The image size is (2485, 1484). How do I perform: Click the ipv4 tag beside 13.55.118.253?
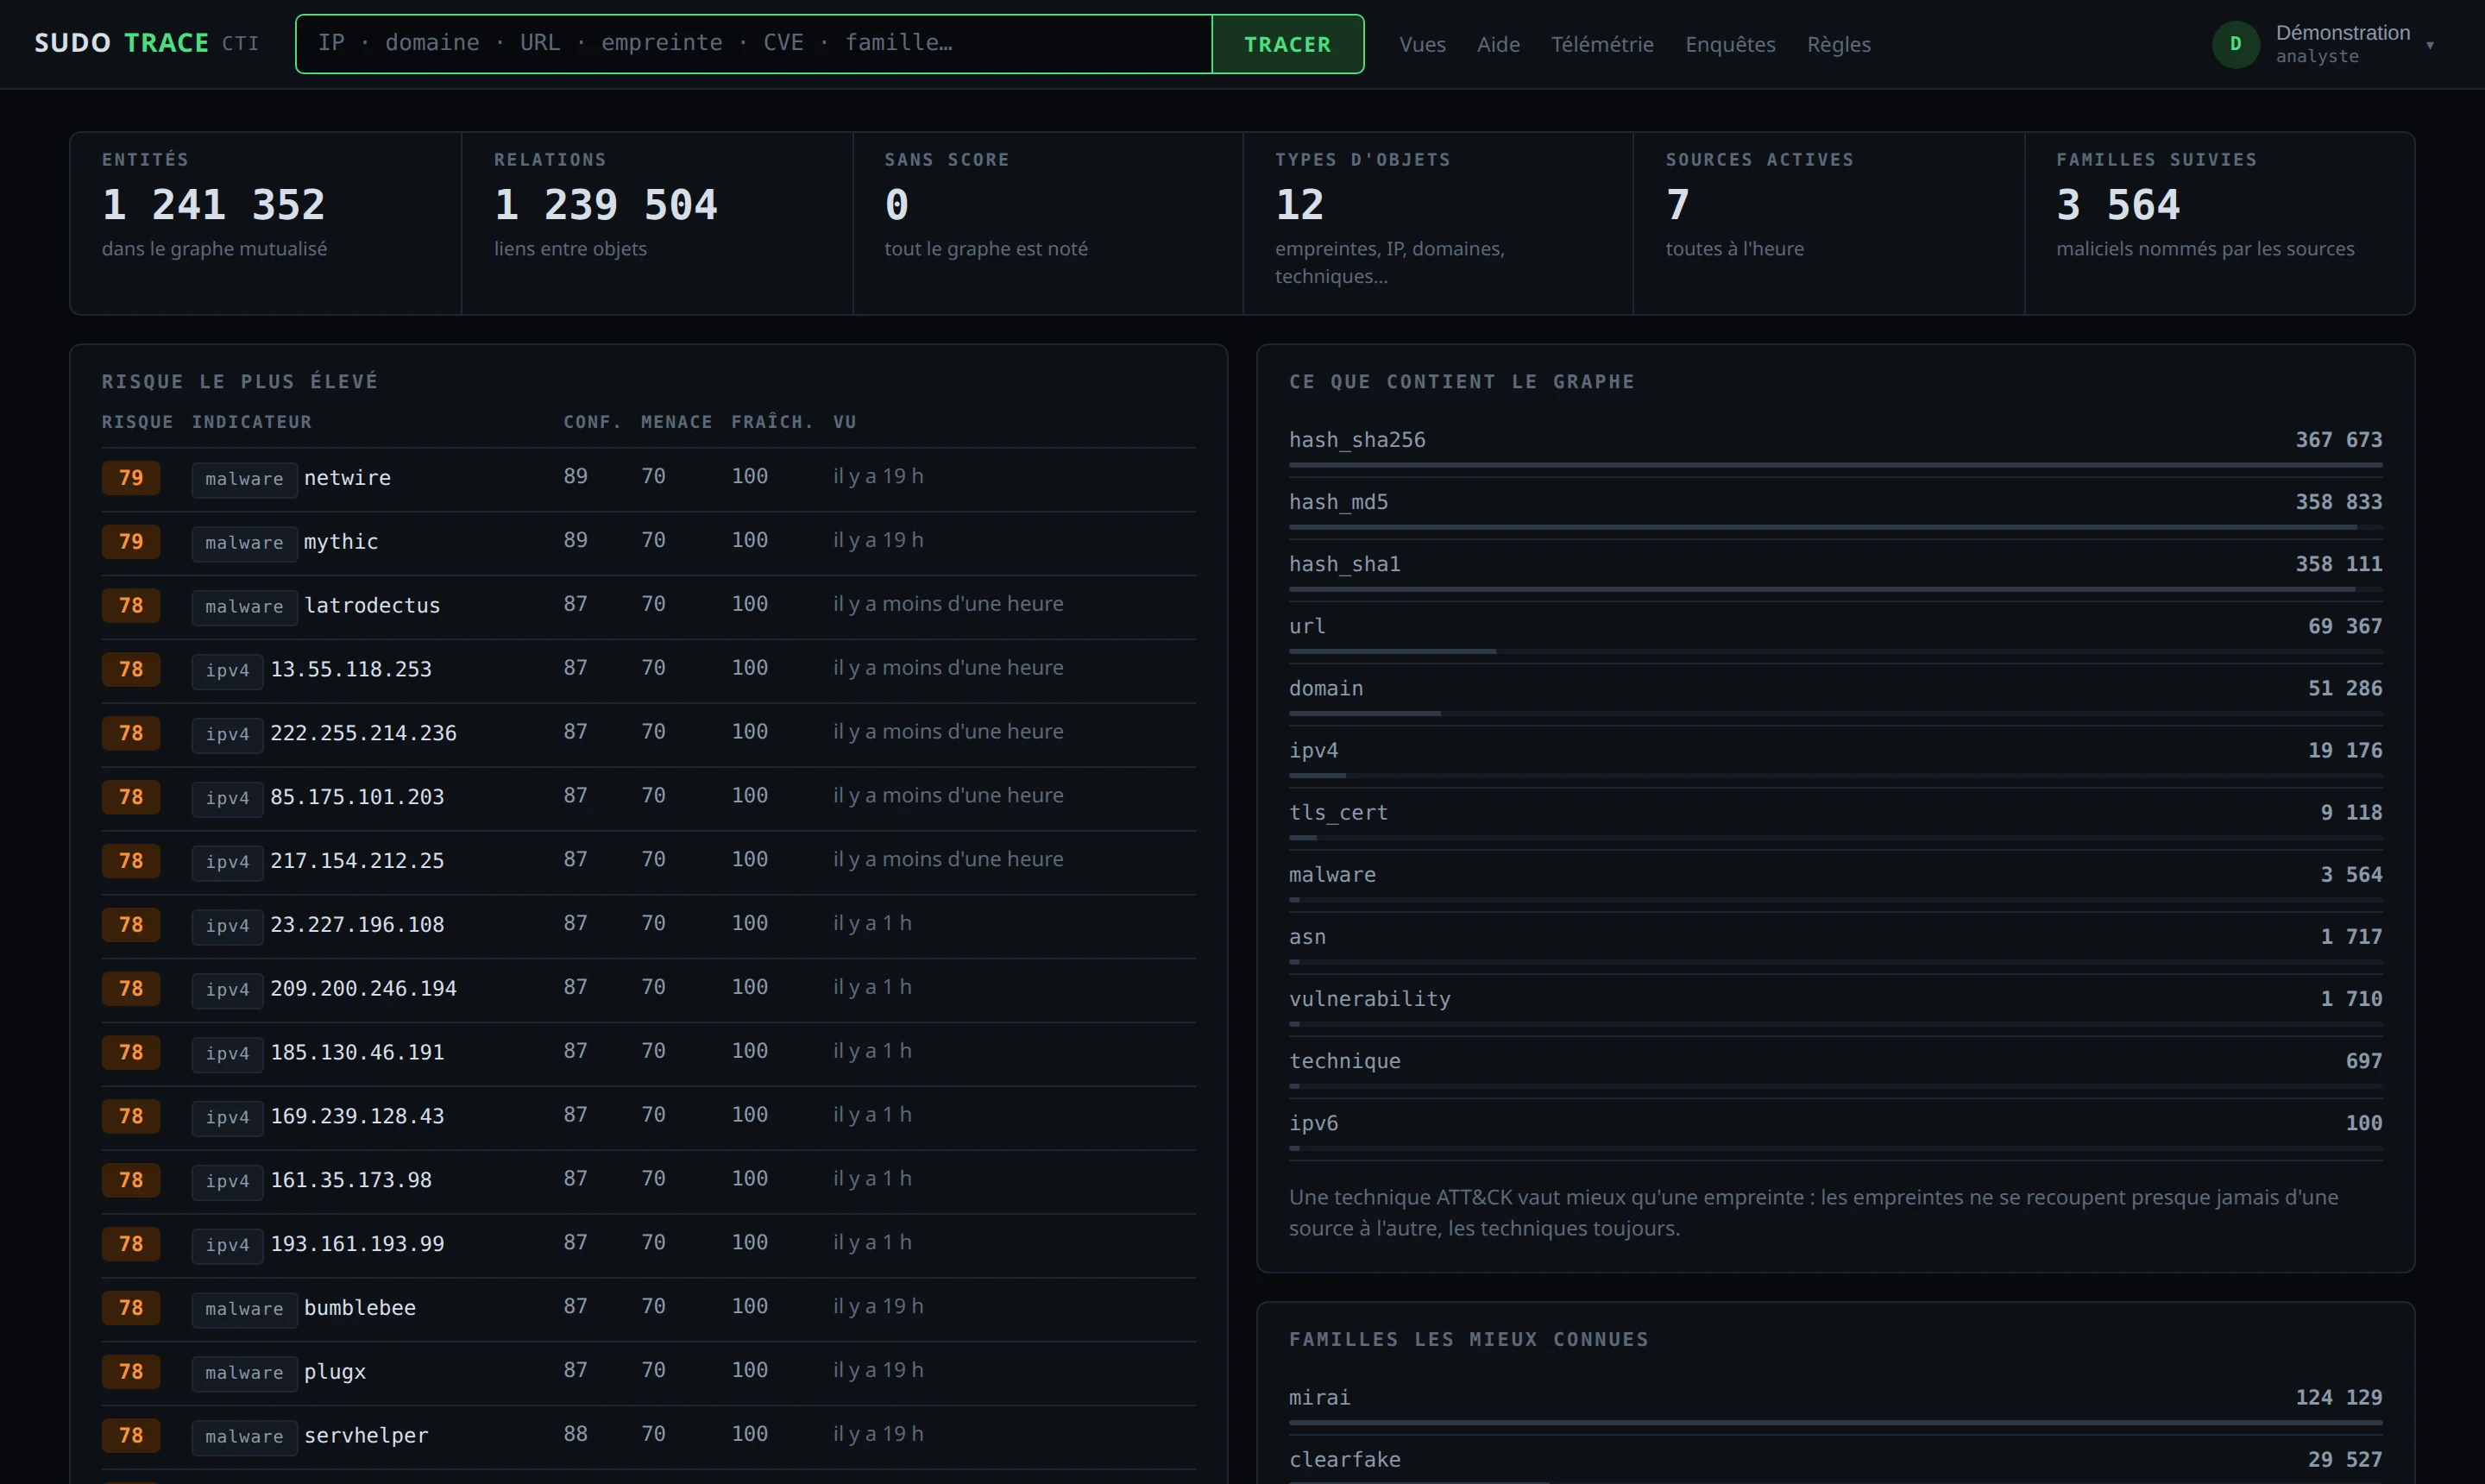tap(227, 671)
